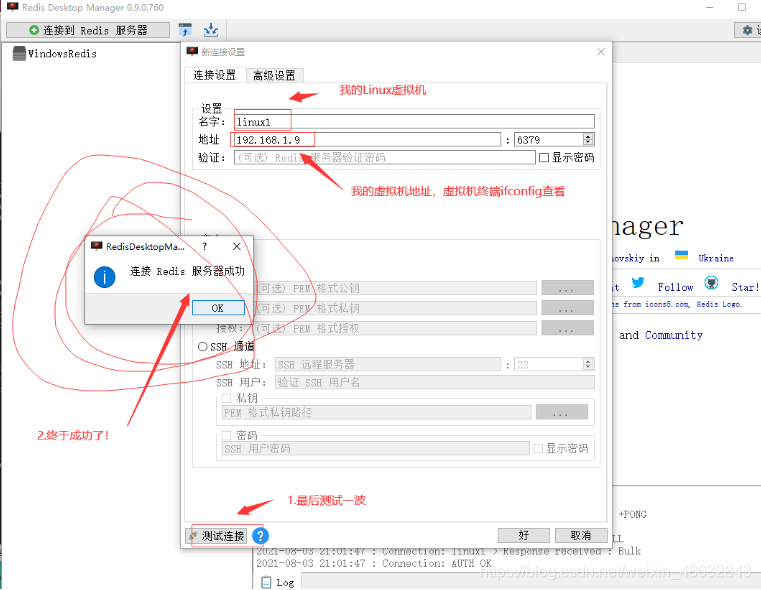Open the settings gear button at top right

click(747, 30)
